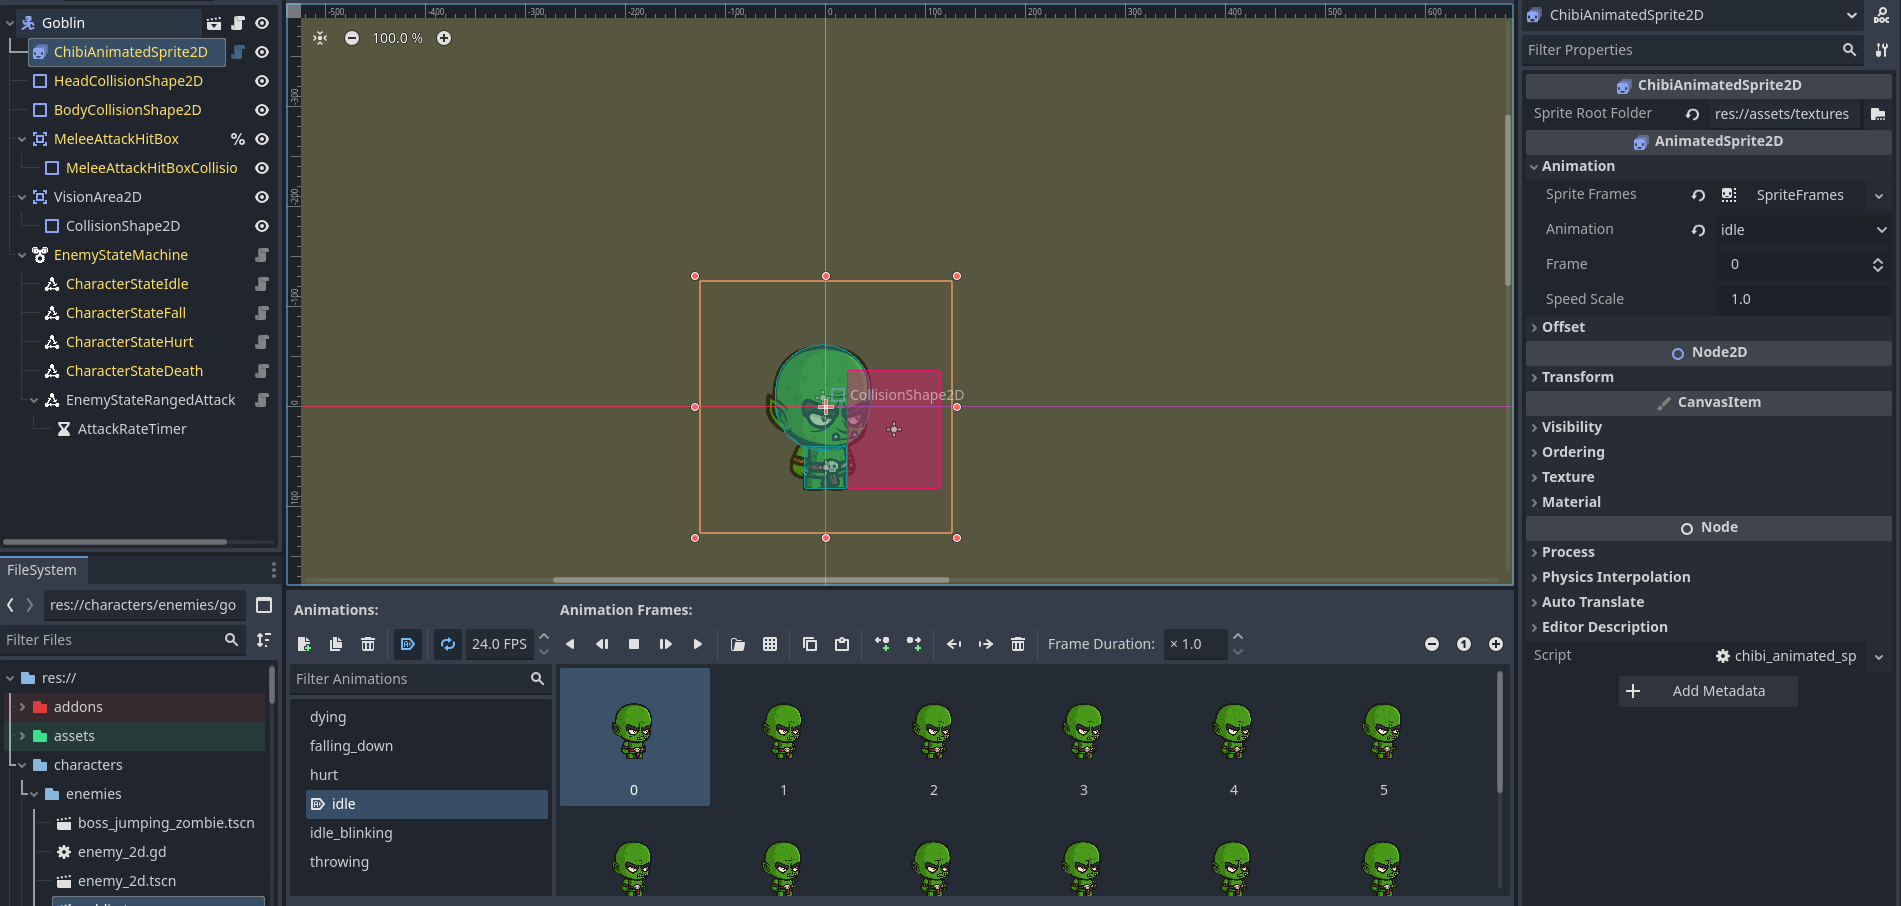Center the viewport using the center view icon
Viewport: 1901px width, 906px height.
coord(320,38)
